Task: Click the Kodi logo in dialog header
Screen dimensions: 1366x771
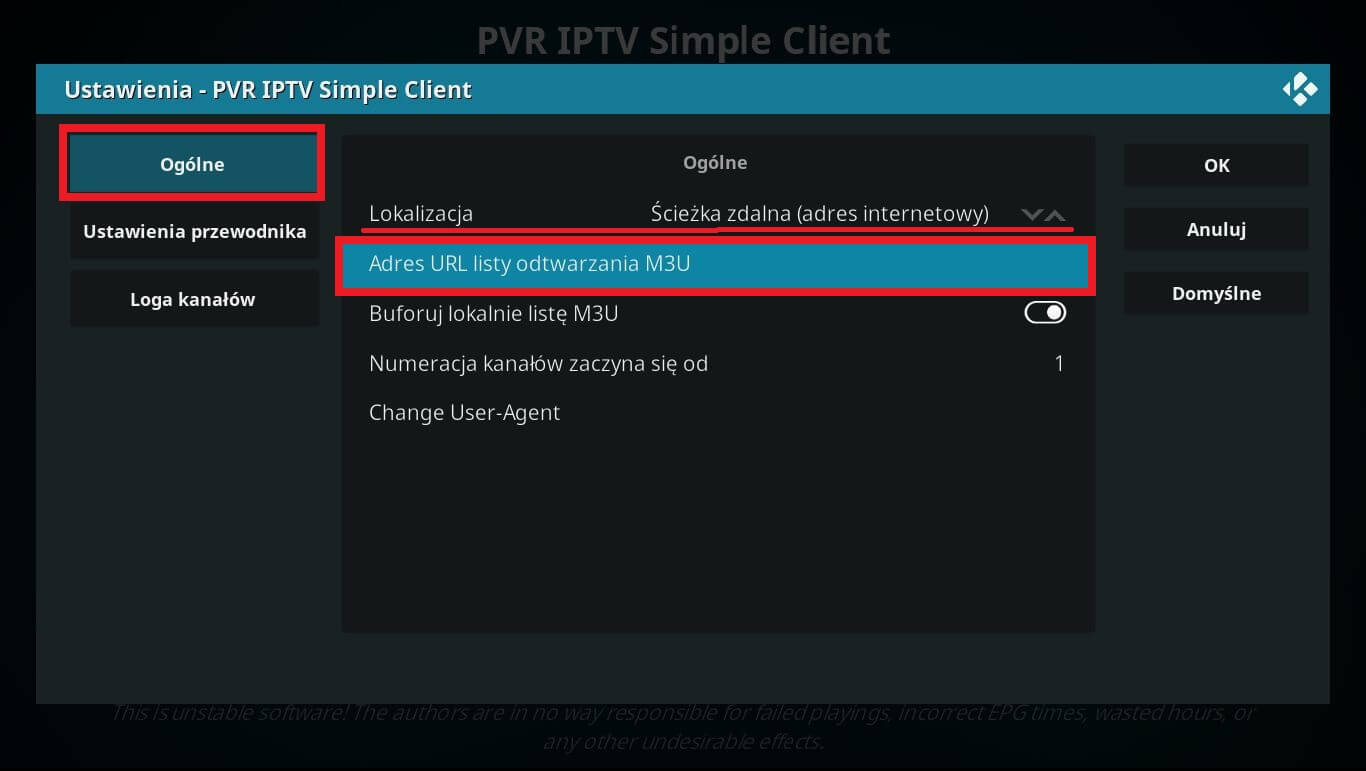Action: click(x=1300, y=90)
